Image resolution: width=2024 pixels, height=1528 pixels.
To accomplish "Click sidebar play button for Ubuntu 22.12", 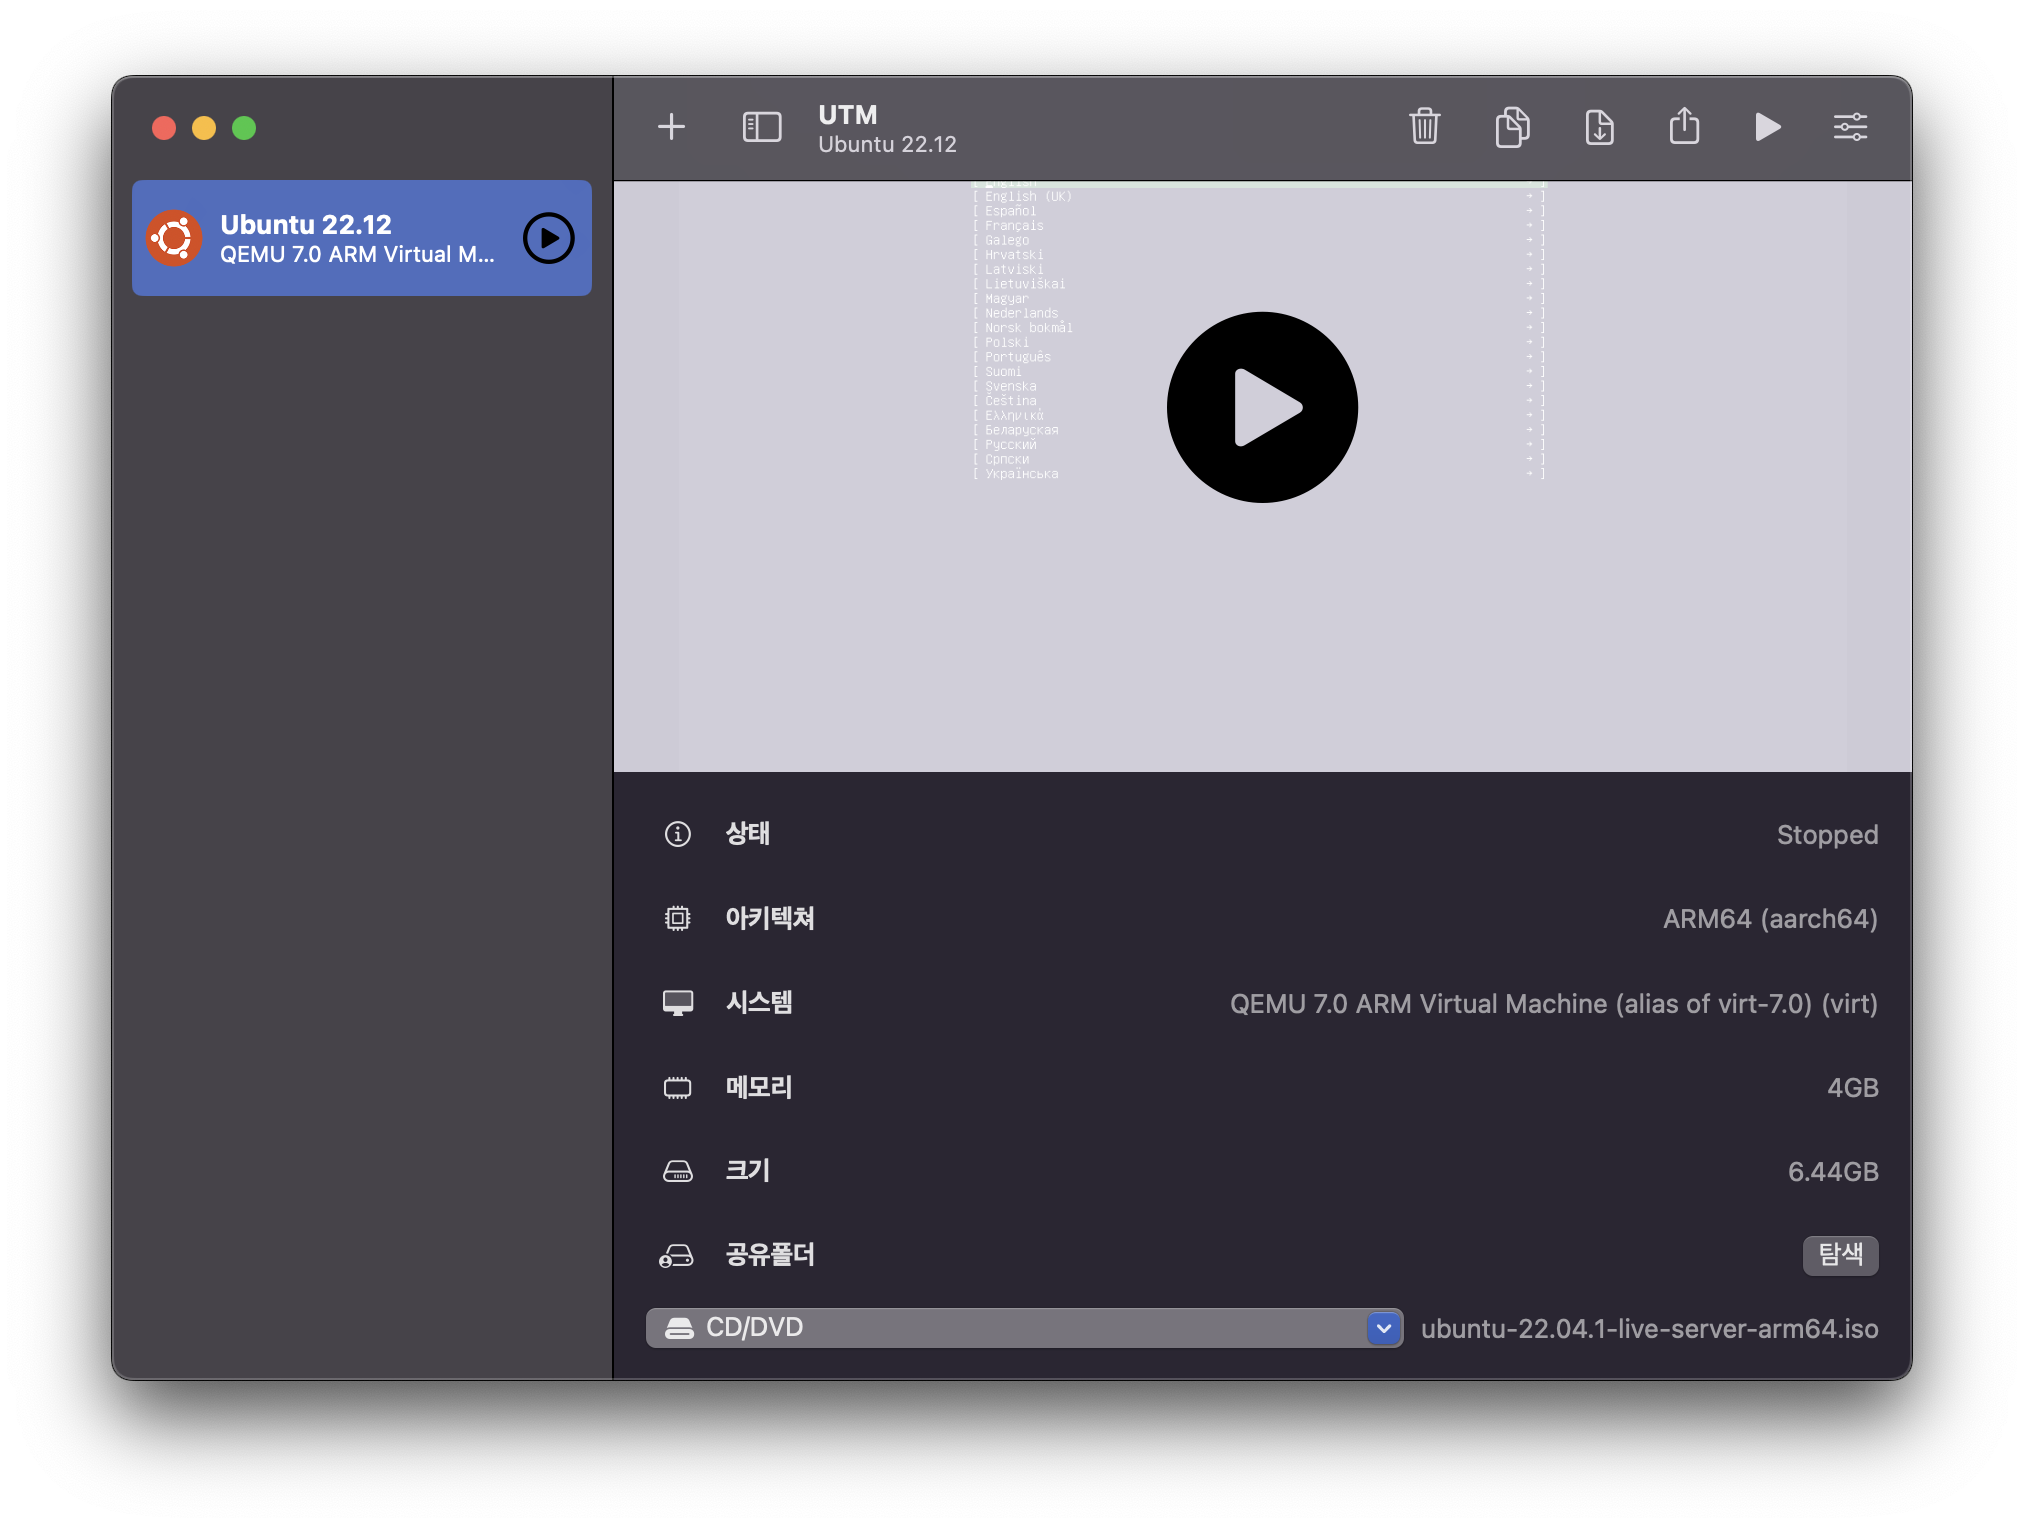I will tap(548, 238).
